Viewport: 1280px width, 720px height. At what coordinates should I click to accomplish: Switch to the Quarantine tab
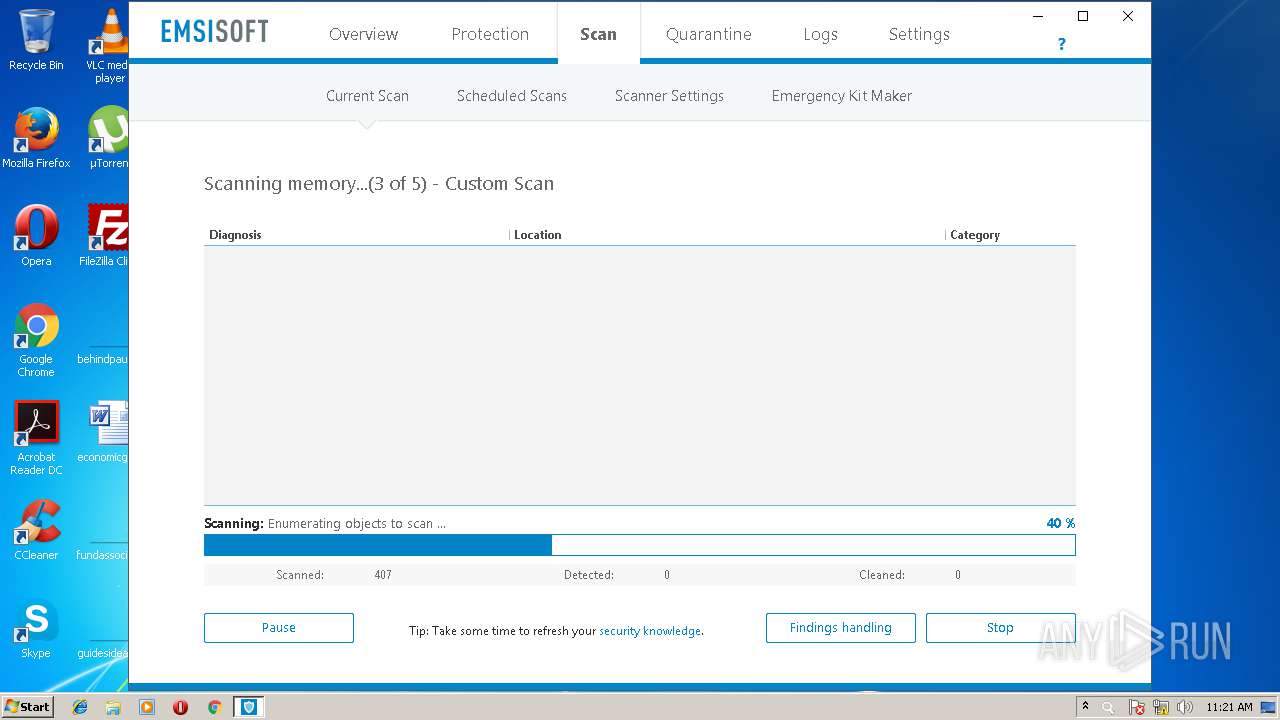tap(708, 34)
